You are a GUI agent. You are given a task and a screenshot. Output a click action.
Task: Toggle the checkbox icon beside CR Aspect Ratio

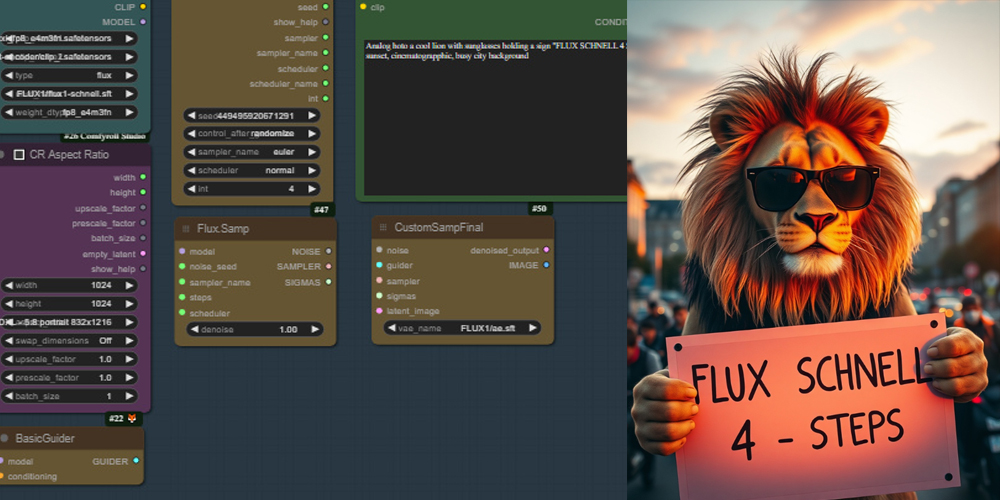[19, 155]
